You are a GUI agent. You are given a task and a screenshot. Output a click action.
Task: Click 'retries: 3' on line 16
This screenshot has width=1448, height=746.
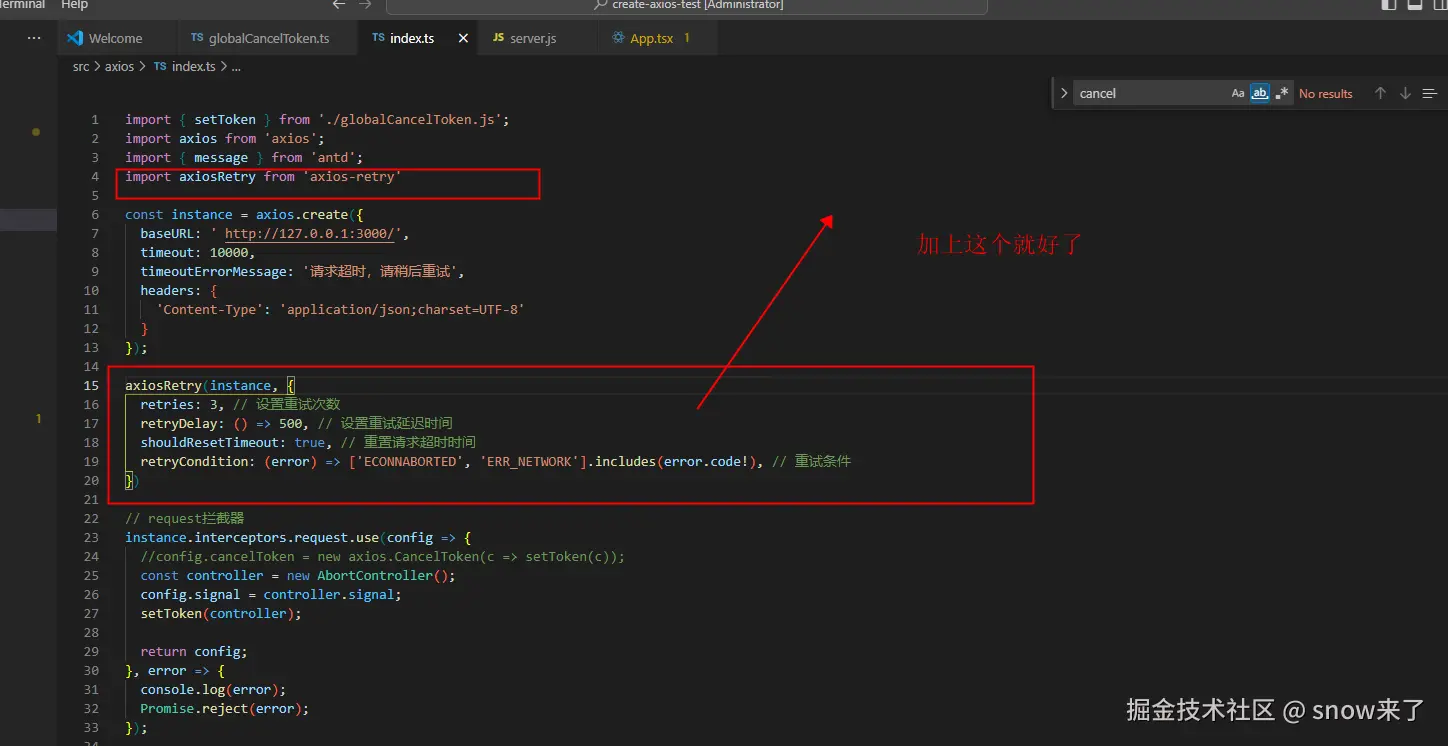(179, 404)
